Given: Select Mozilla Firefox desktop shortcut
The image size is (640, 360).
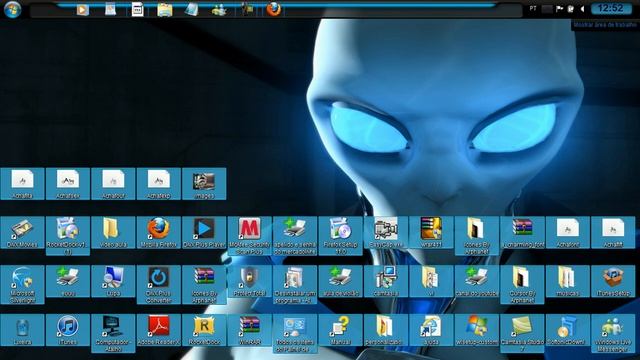Looking at the screenshot, I should coord(159,233).
